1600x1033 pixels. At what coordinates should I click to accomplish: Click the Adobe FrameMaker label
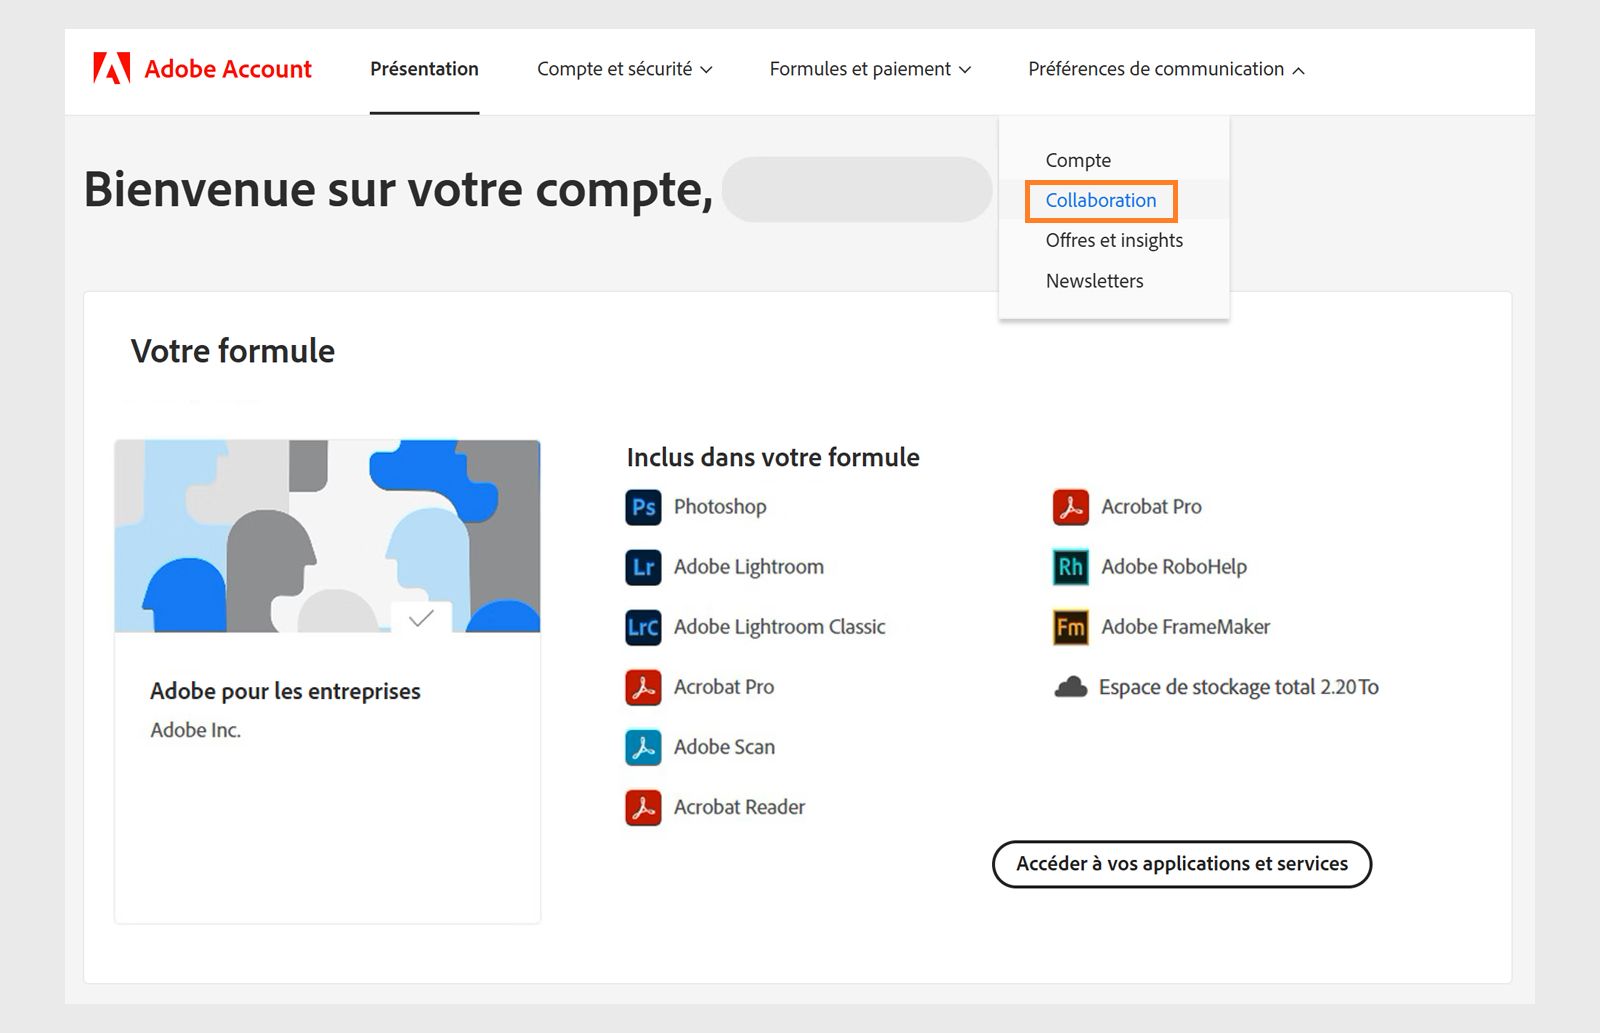coord(1186,627)
